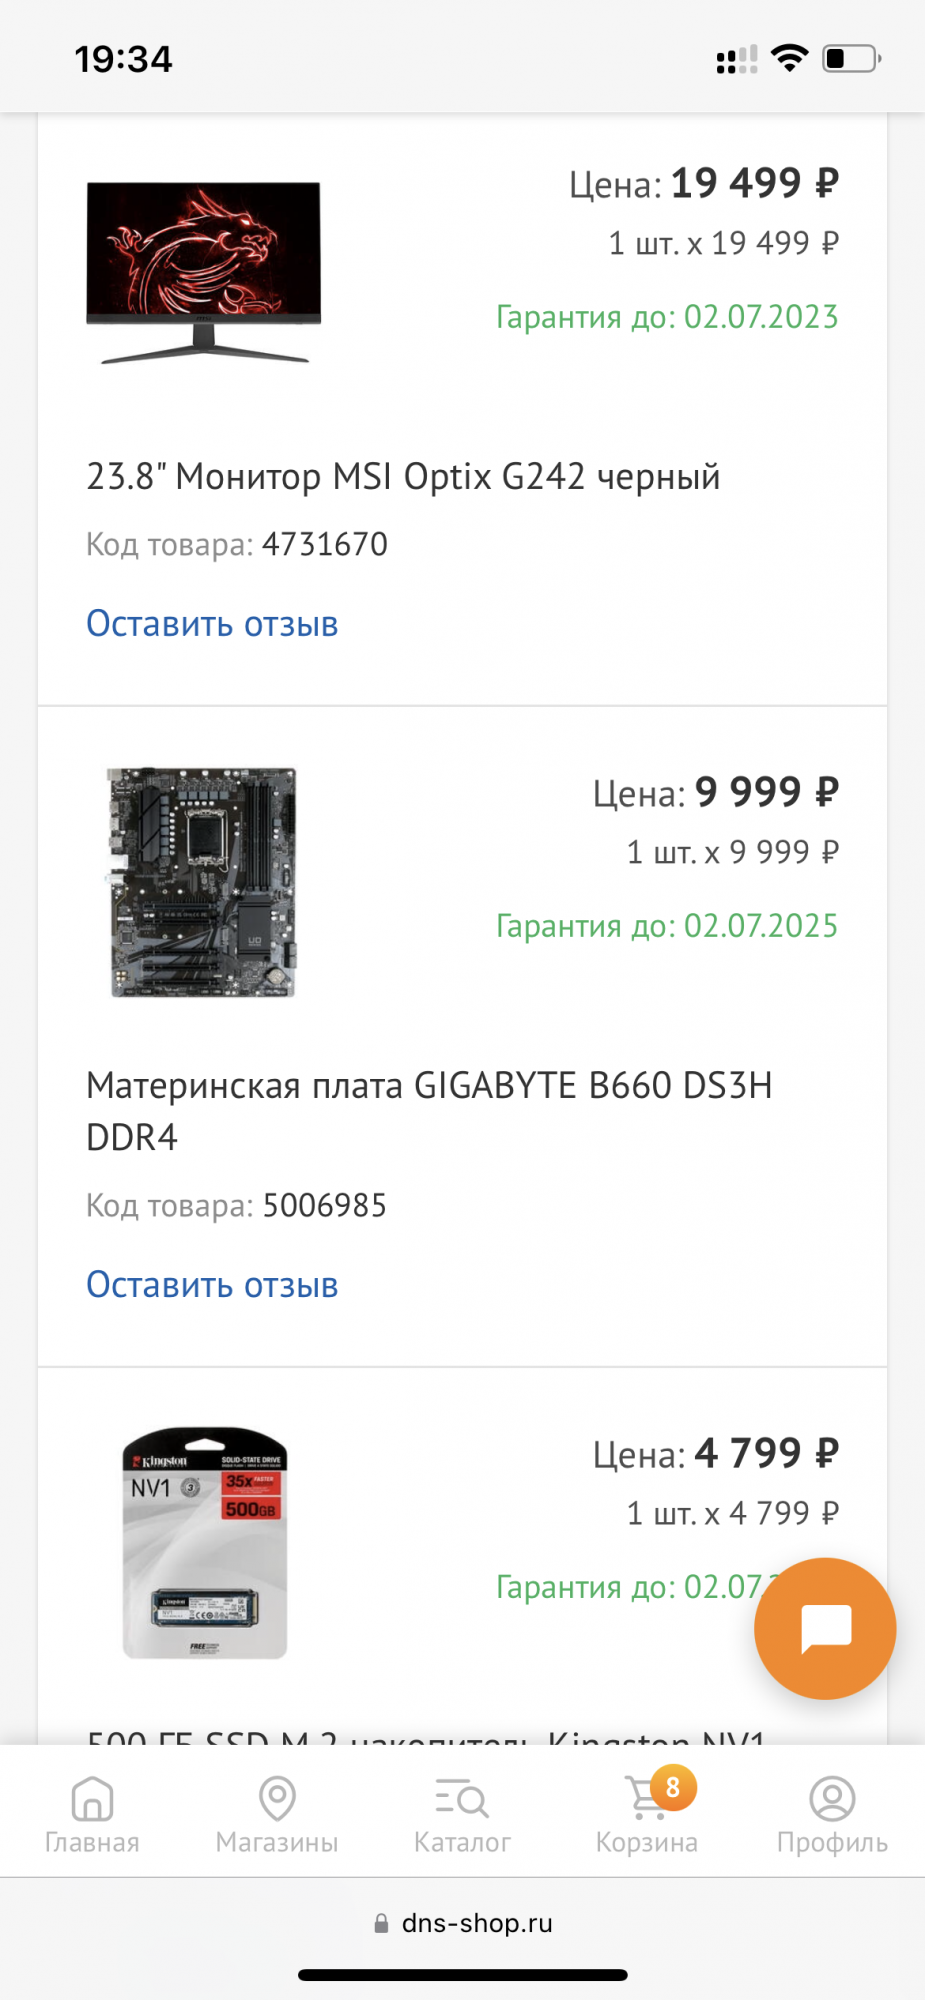The height and width of the screenshot is (2000, 925).
Task: Leave a review for MSI Optix G242 monitor
Action: coord(212,623)
